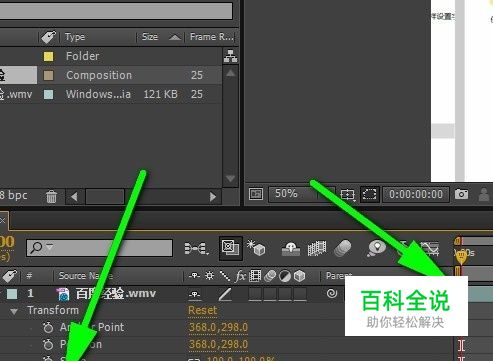
Task: Open grid and guide options icon
Action: pos(348,194)
